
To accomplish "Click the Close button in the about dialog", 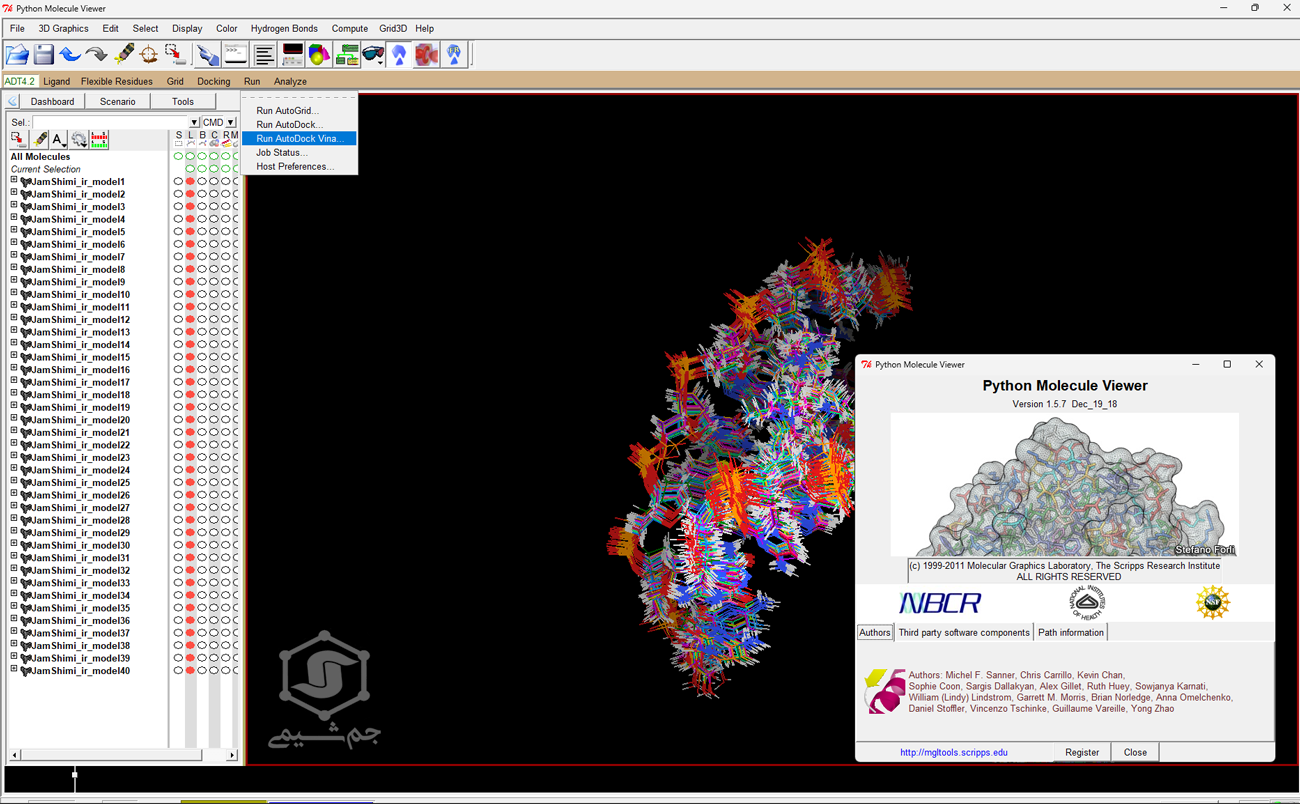I will pyautogui.click(x=1135, y=752).
